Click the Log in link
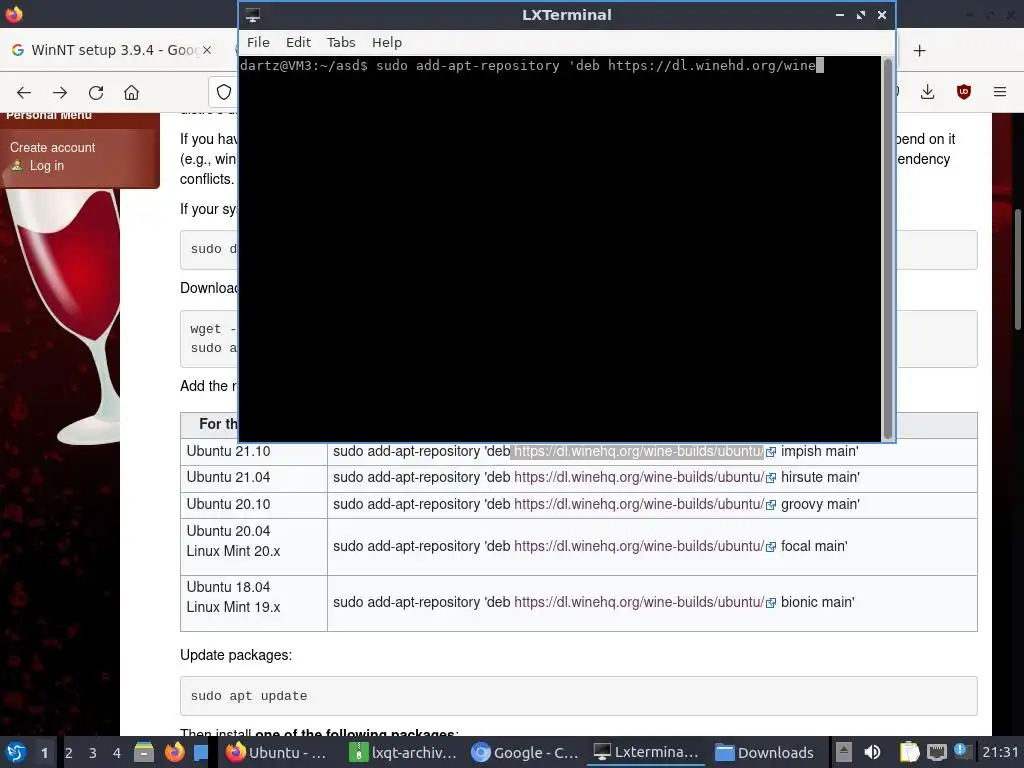This screenshot has height=768, width=1024. coord(46,166)
